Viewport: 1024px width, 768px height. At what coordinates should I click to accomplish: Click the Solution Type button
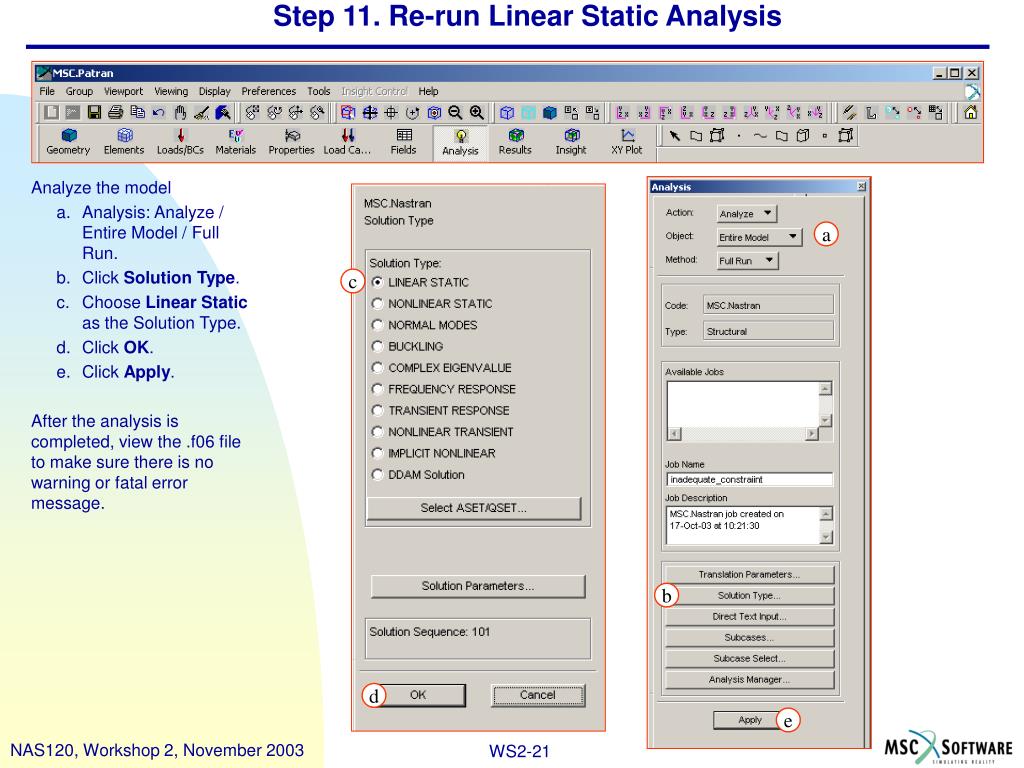pos(750,596)
